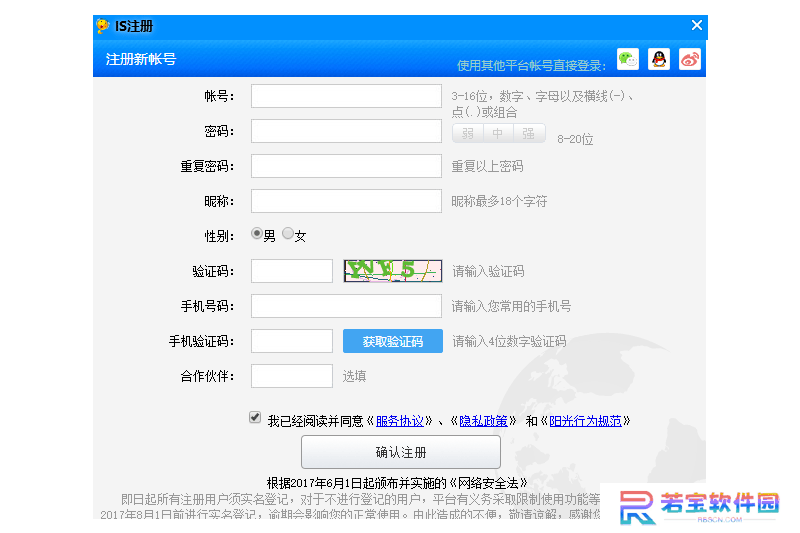Image resolution: width=800 pixels, height=533 pixels.
Task: Click the 手机验证码 input box
Action: 292,341
